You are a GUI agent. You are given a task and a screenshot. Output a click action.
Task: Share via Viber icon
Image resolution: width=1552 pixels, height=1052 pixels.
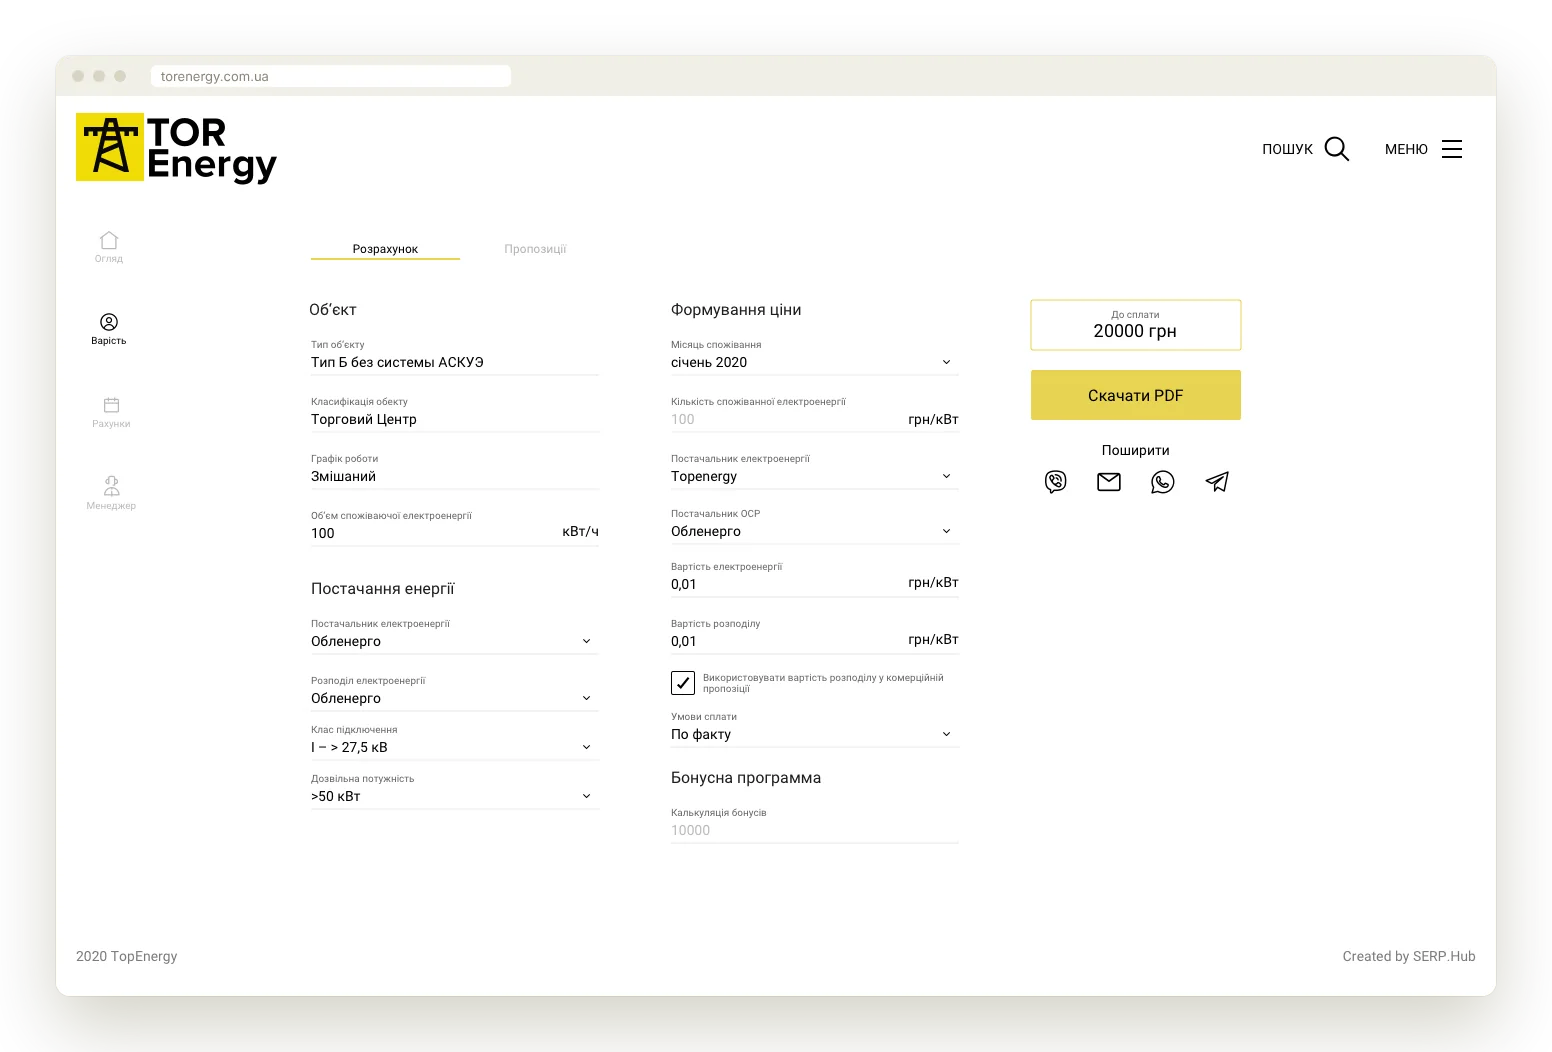[1056, 482]
